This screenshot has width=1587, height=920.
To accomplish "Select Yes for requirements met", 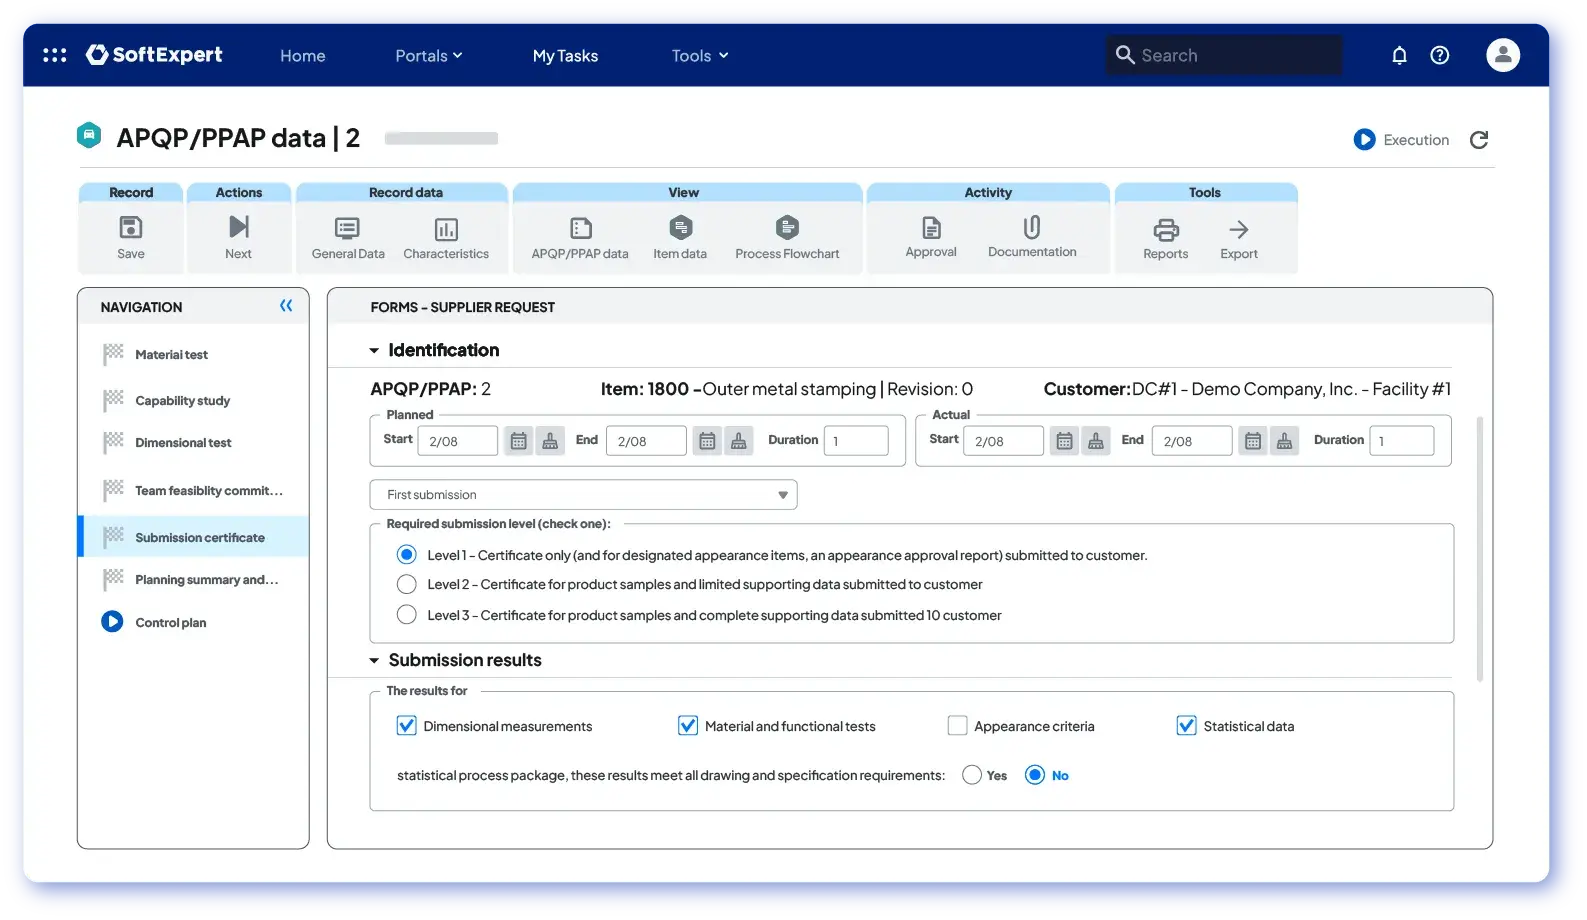I will [971, 775].
